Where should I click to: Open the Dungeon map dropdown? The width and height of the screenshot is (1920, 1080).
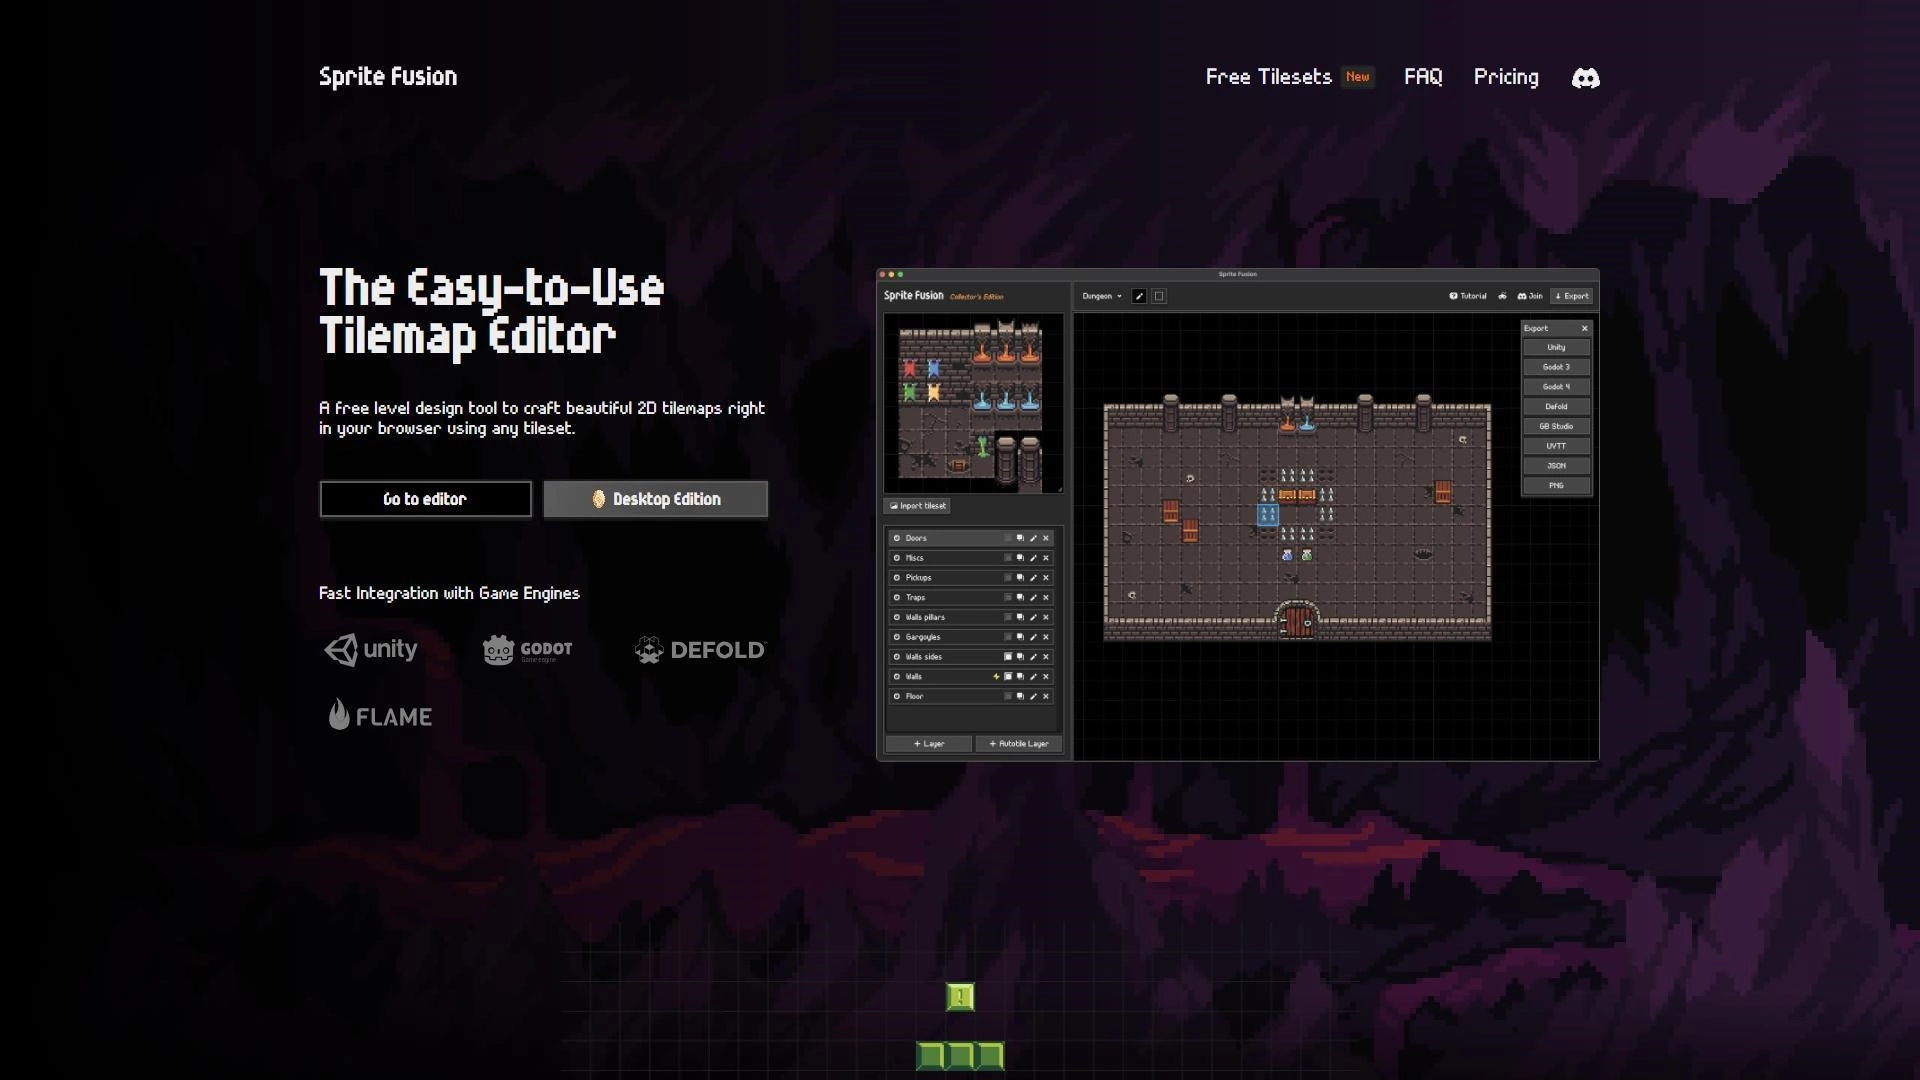pyautogui.click(x=1101, y=296)
